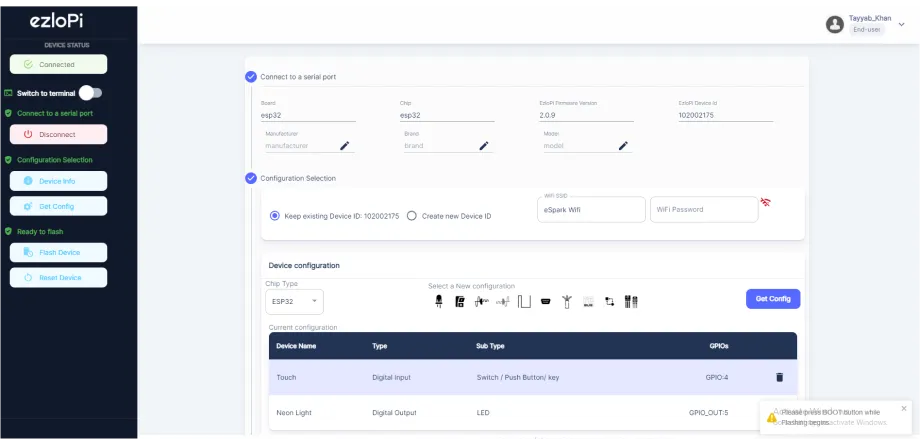Image resolution: width=920 pixels, height=445 pixels.
Task: Select the square-wave PWM configuration icon
Action: click(524, 302)
